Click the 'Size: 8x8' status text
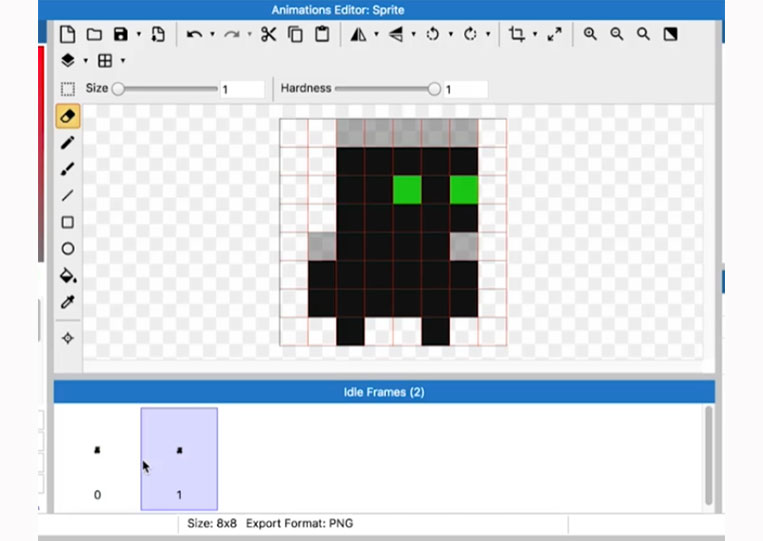Image resolution: width=763 pixels, height=541 pixels. tap(212, 523)
